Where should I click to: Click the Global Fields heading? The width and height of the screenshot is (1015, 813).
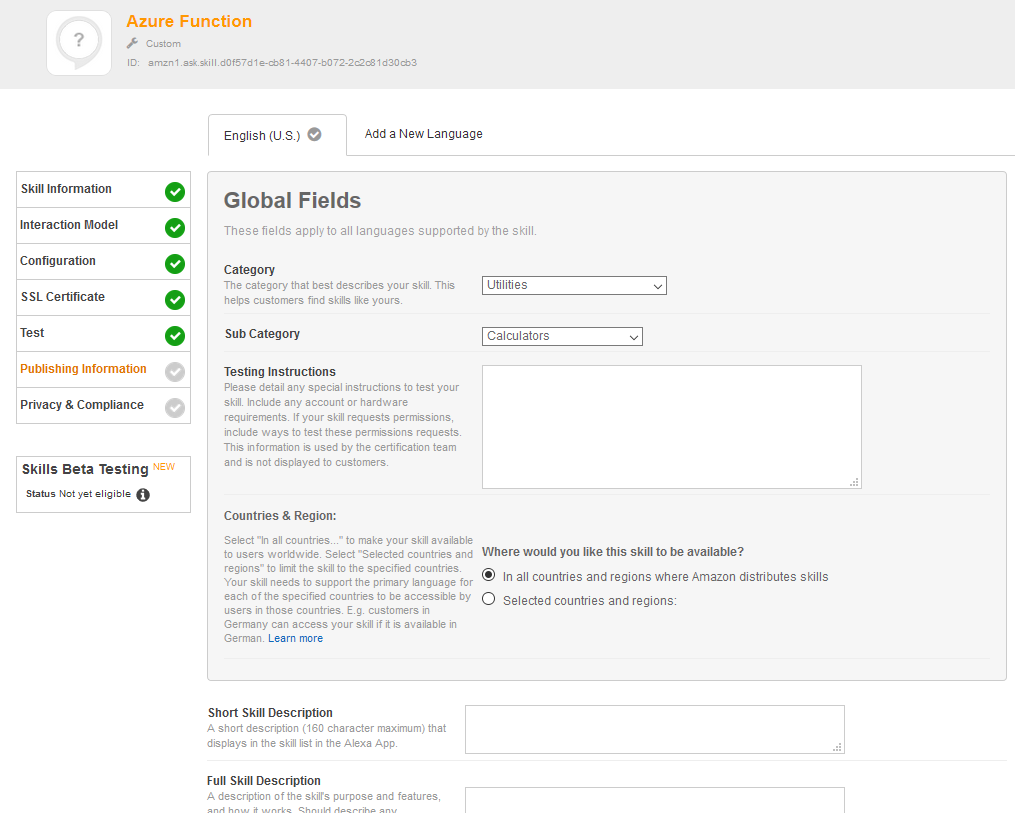pos(293,201)
